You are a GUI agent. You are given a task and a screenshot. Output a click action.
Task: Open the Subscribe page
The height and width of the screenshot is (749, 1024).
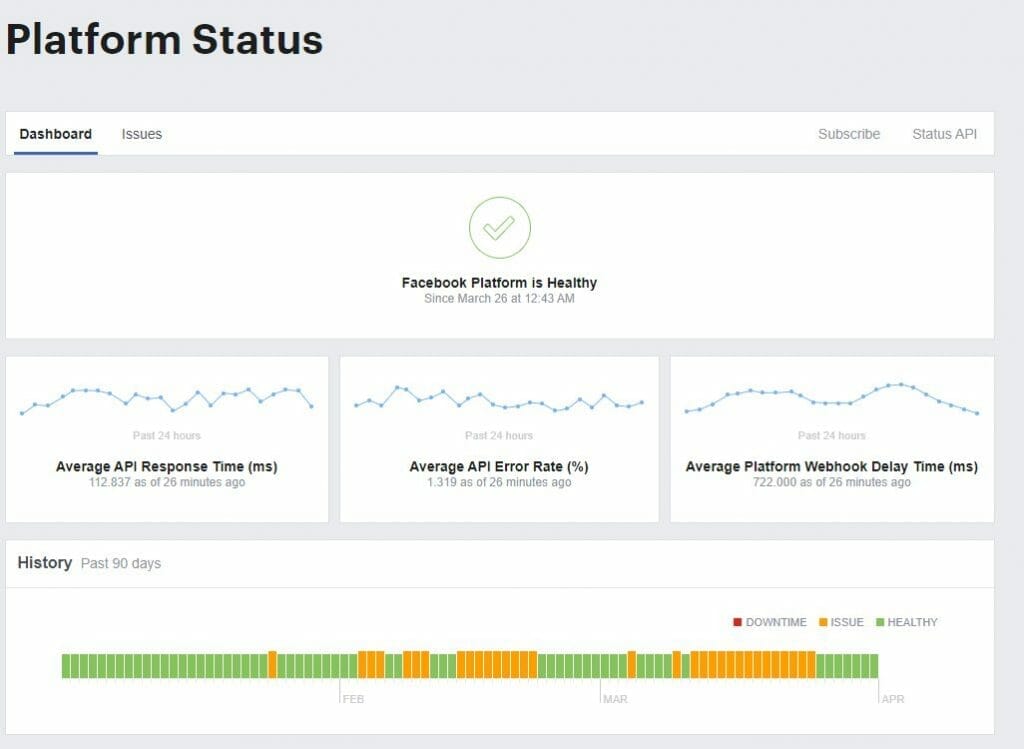849,133
